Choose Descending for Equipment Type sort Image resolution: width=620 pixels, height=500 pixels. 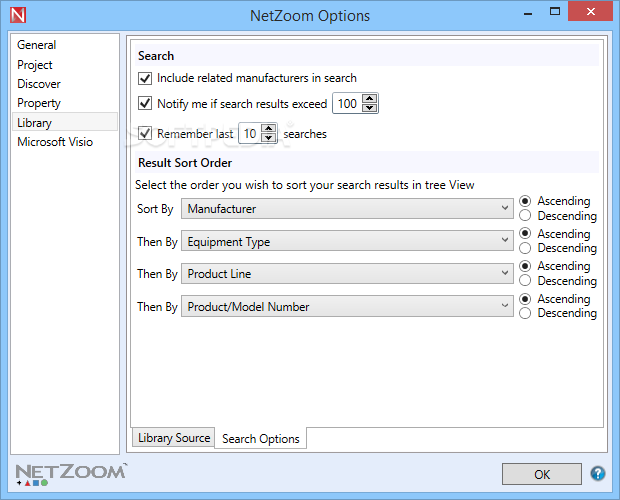click(524, 248)
